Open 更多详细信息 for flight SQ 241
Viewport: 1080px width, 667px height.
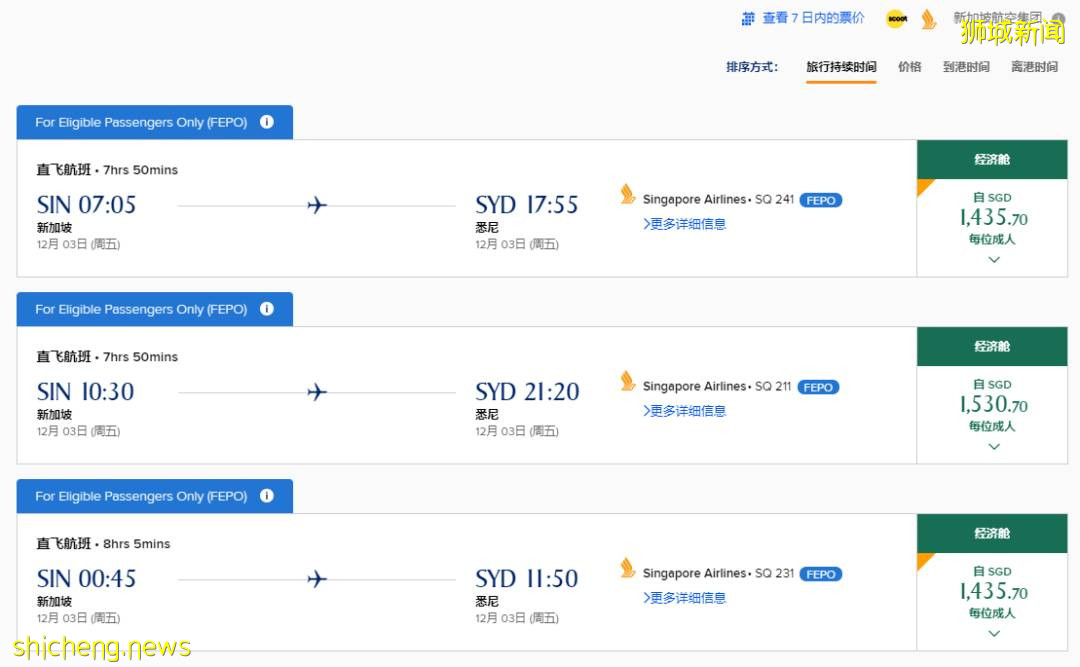coord(686,224)
